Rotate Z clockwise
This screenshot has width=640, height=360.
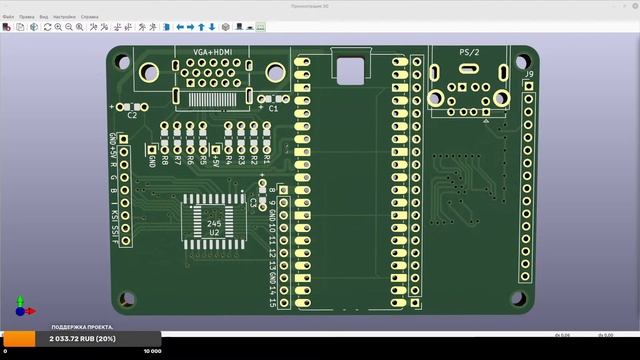tap(142, 27)
